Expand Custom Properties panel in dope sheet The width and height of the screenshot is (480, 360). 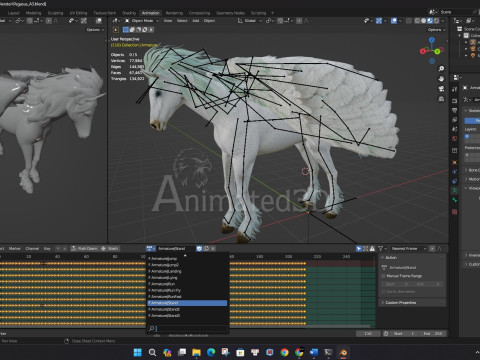pos(400,303)
